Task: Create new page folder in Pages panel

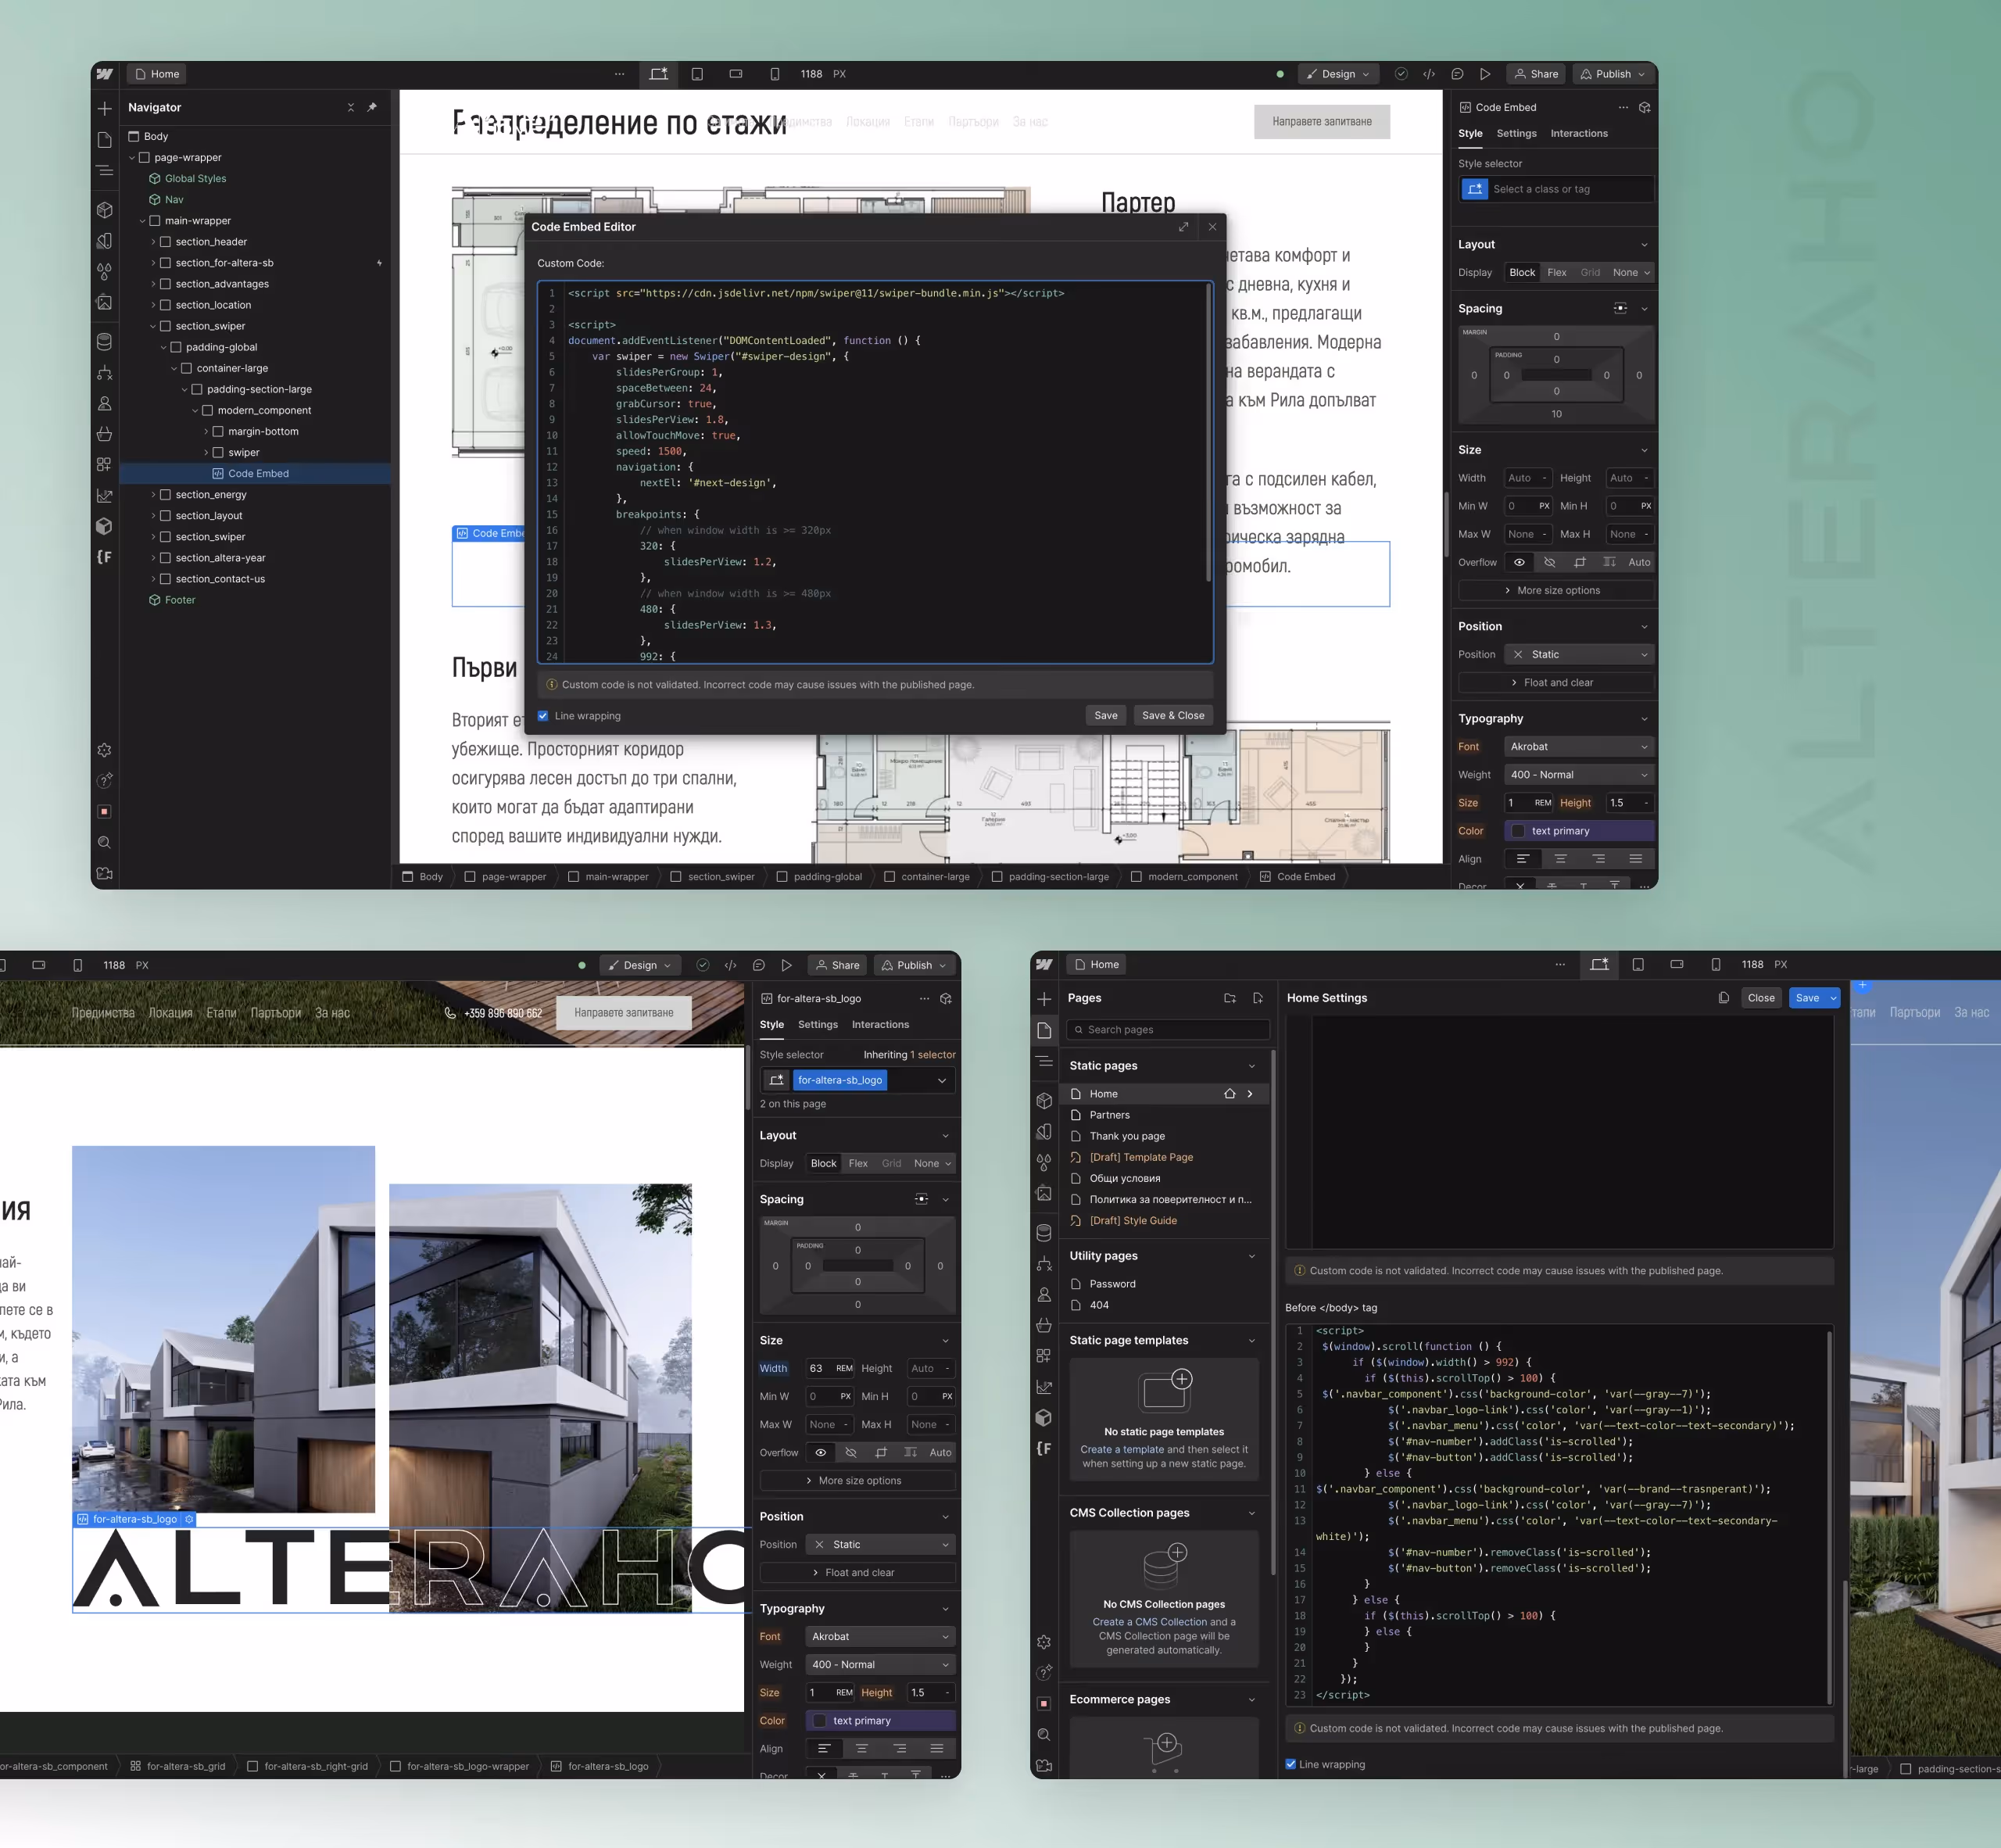Action: [x=1230, y=998]
